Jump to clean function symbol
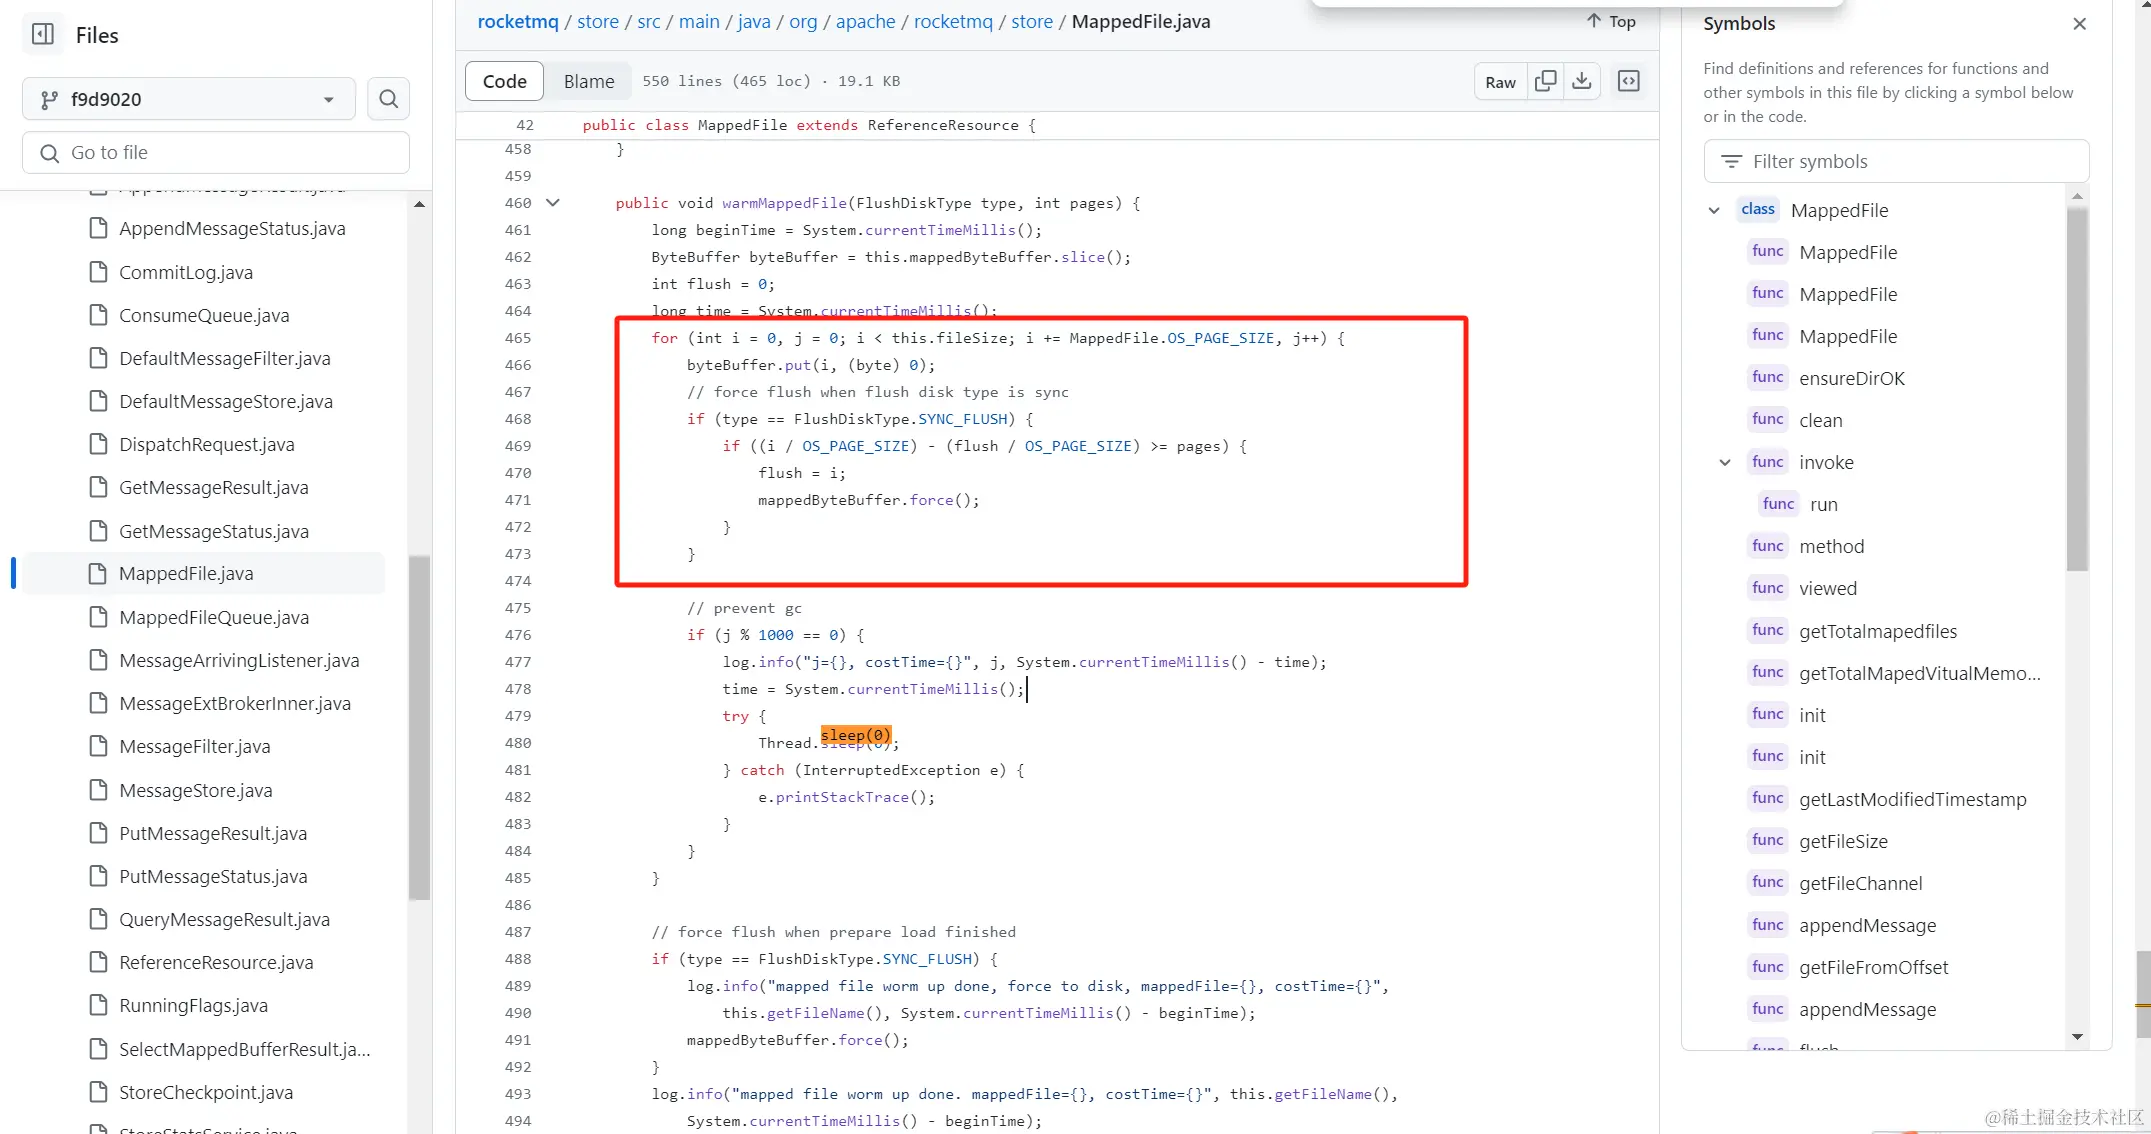This screenshot has height=1134, width=2151. click(x=1821, y=420)
